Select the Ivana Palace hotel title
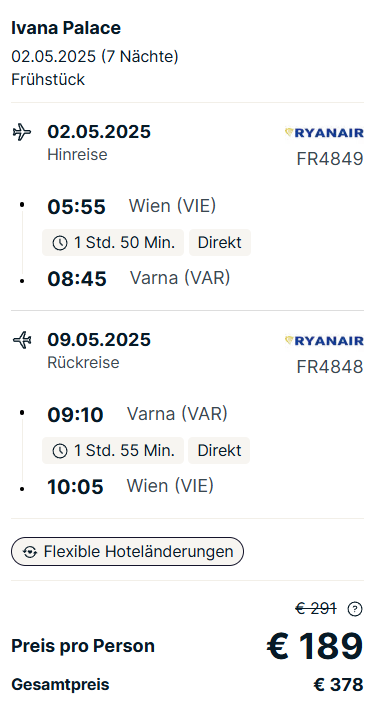 66,28
